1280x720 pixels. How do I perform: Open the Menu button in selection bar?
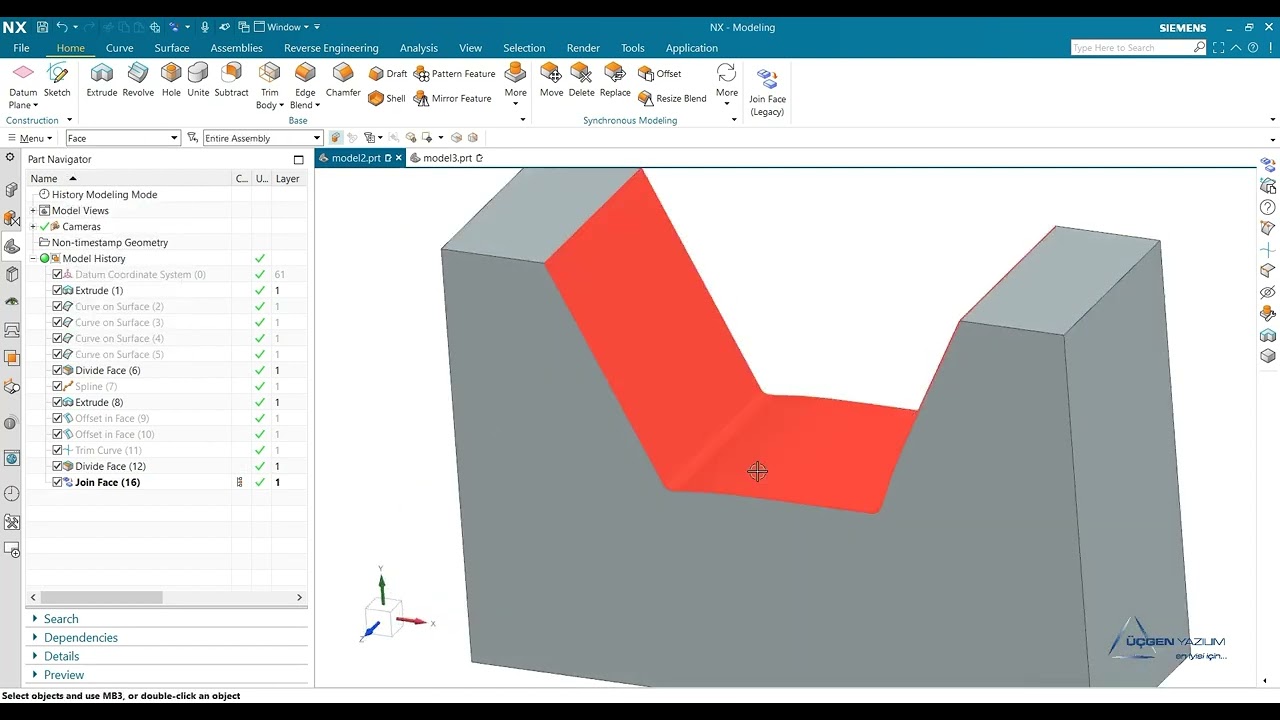click(x=30, y=138)
